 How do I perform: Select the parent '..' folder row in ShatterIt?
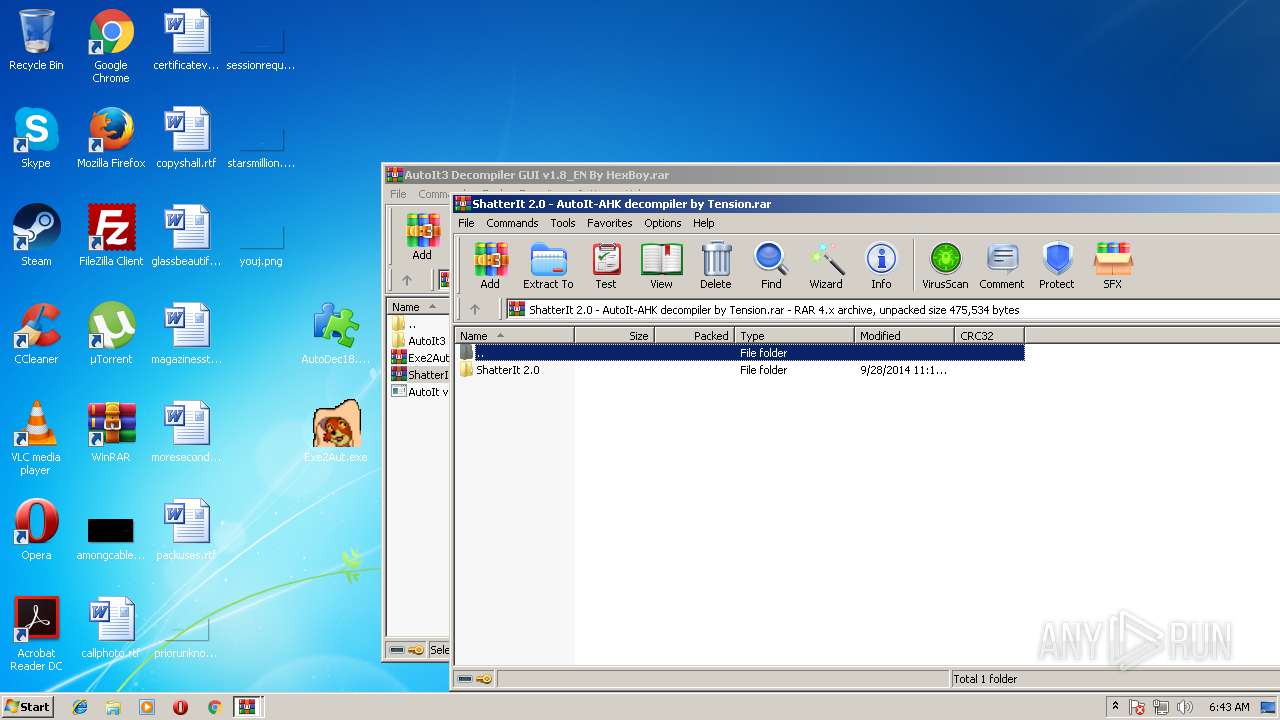coord(740,353)
